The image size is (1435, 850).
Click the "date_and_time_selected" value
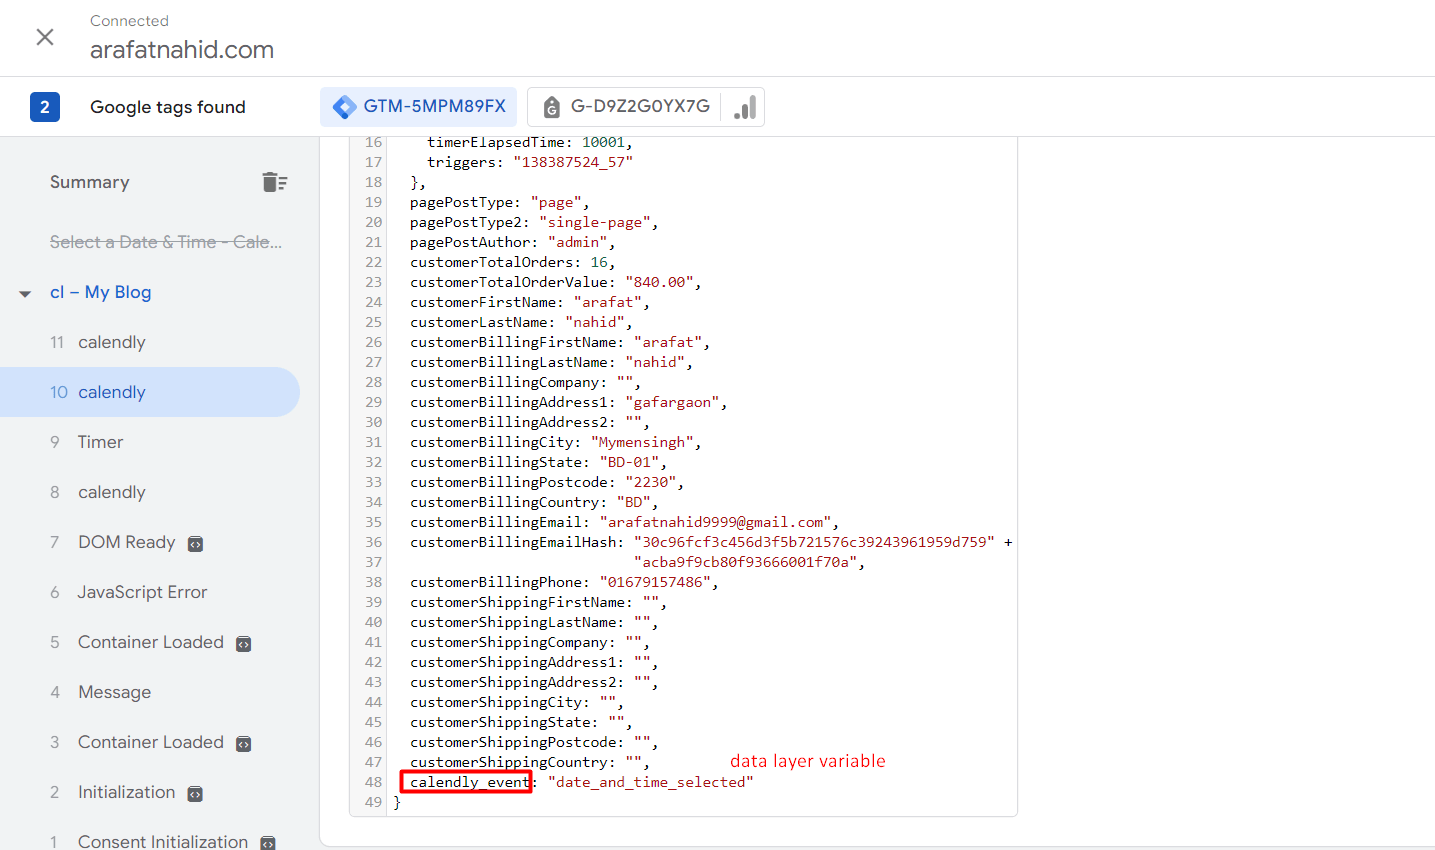[x=651, y=782]
